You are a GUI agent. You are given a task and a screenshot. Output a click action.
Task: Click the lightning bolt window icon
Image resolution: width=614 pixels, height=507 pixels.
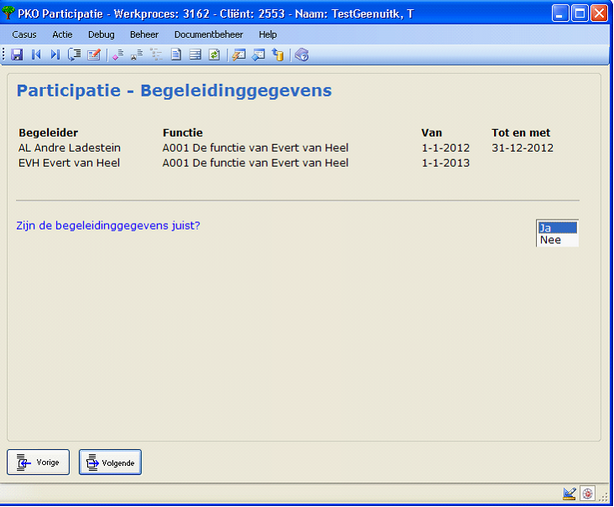pyautogui.click(x=239, y=55)
